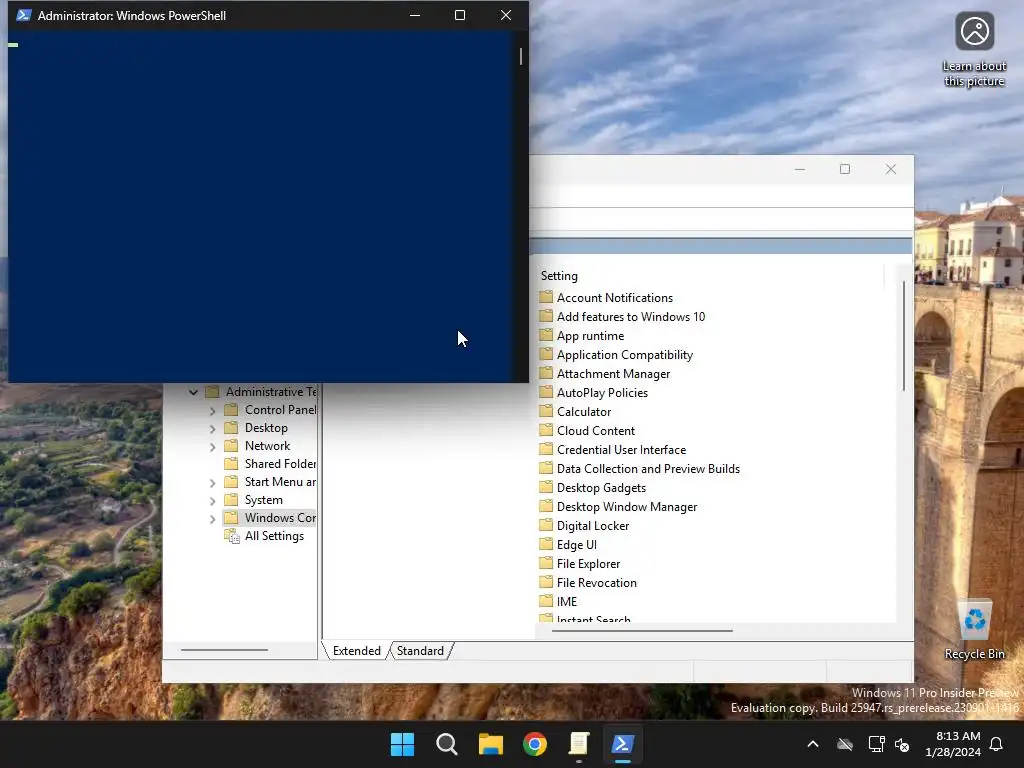Open the Windows Start menu
1024x768 pixels.
pyautogui.click(x=402, y=744)
